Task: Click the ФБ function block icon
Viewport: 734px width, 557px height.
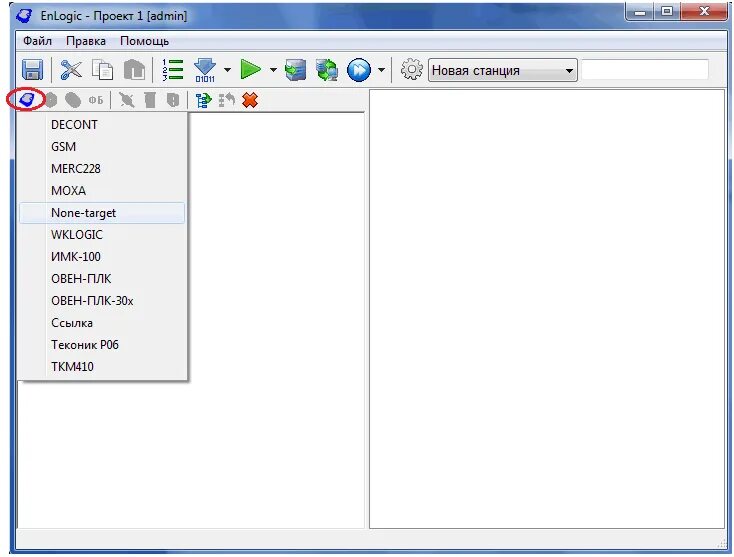Action: point(96,100)
